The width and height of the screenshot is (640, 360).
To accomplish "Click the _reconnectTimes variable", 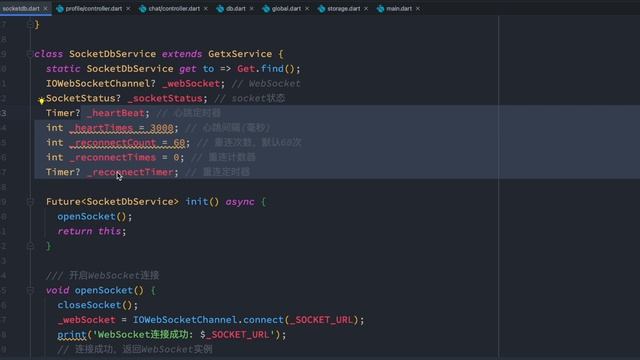I will [x=113, y=157].
